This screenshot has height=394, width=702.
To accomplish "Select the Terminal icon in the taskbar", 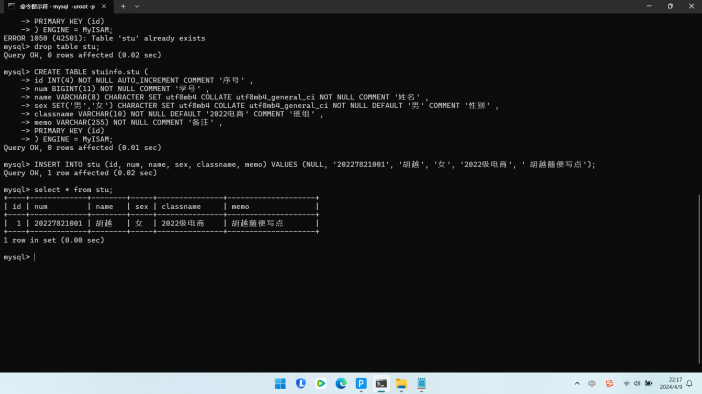I will click(381, 384).
